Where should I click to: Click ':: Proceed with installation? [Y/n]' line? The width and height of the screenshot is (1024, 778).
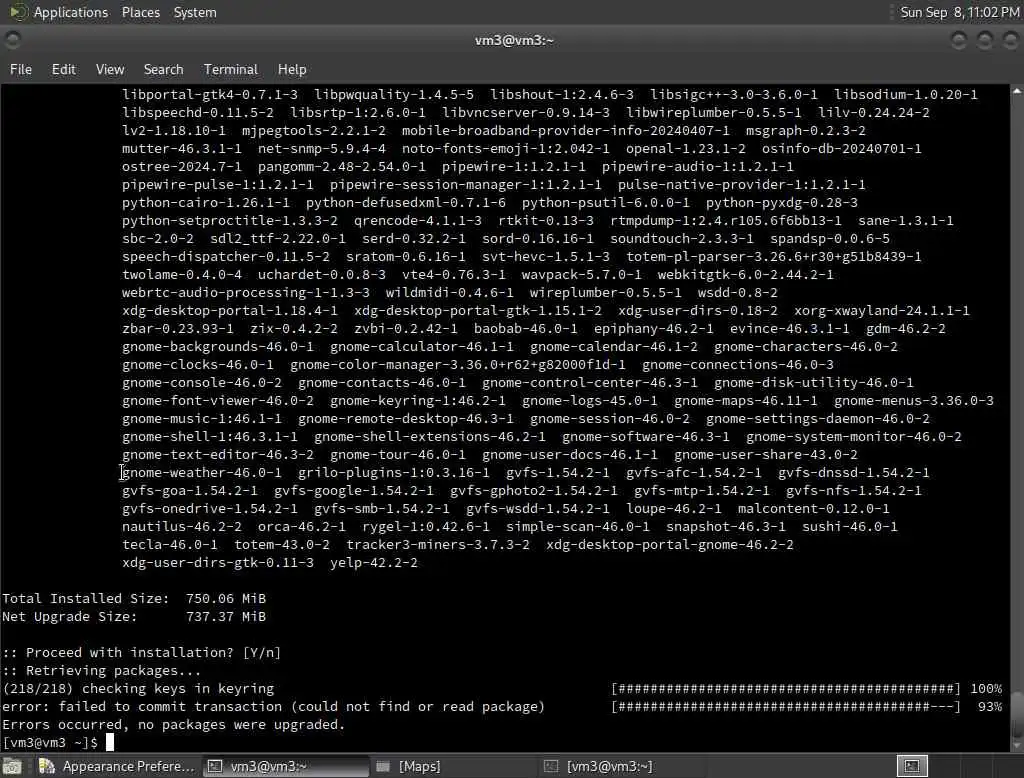142,653
